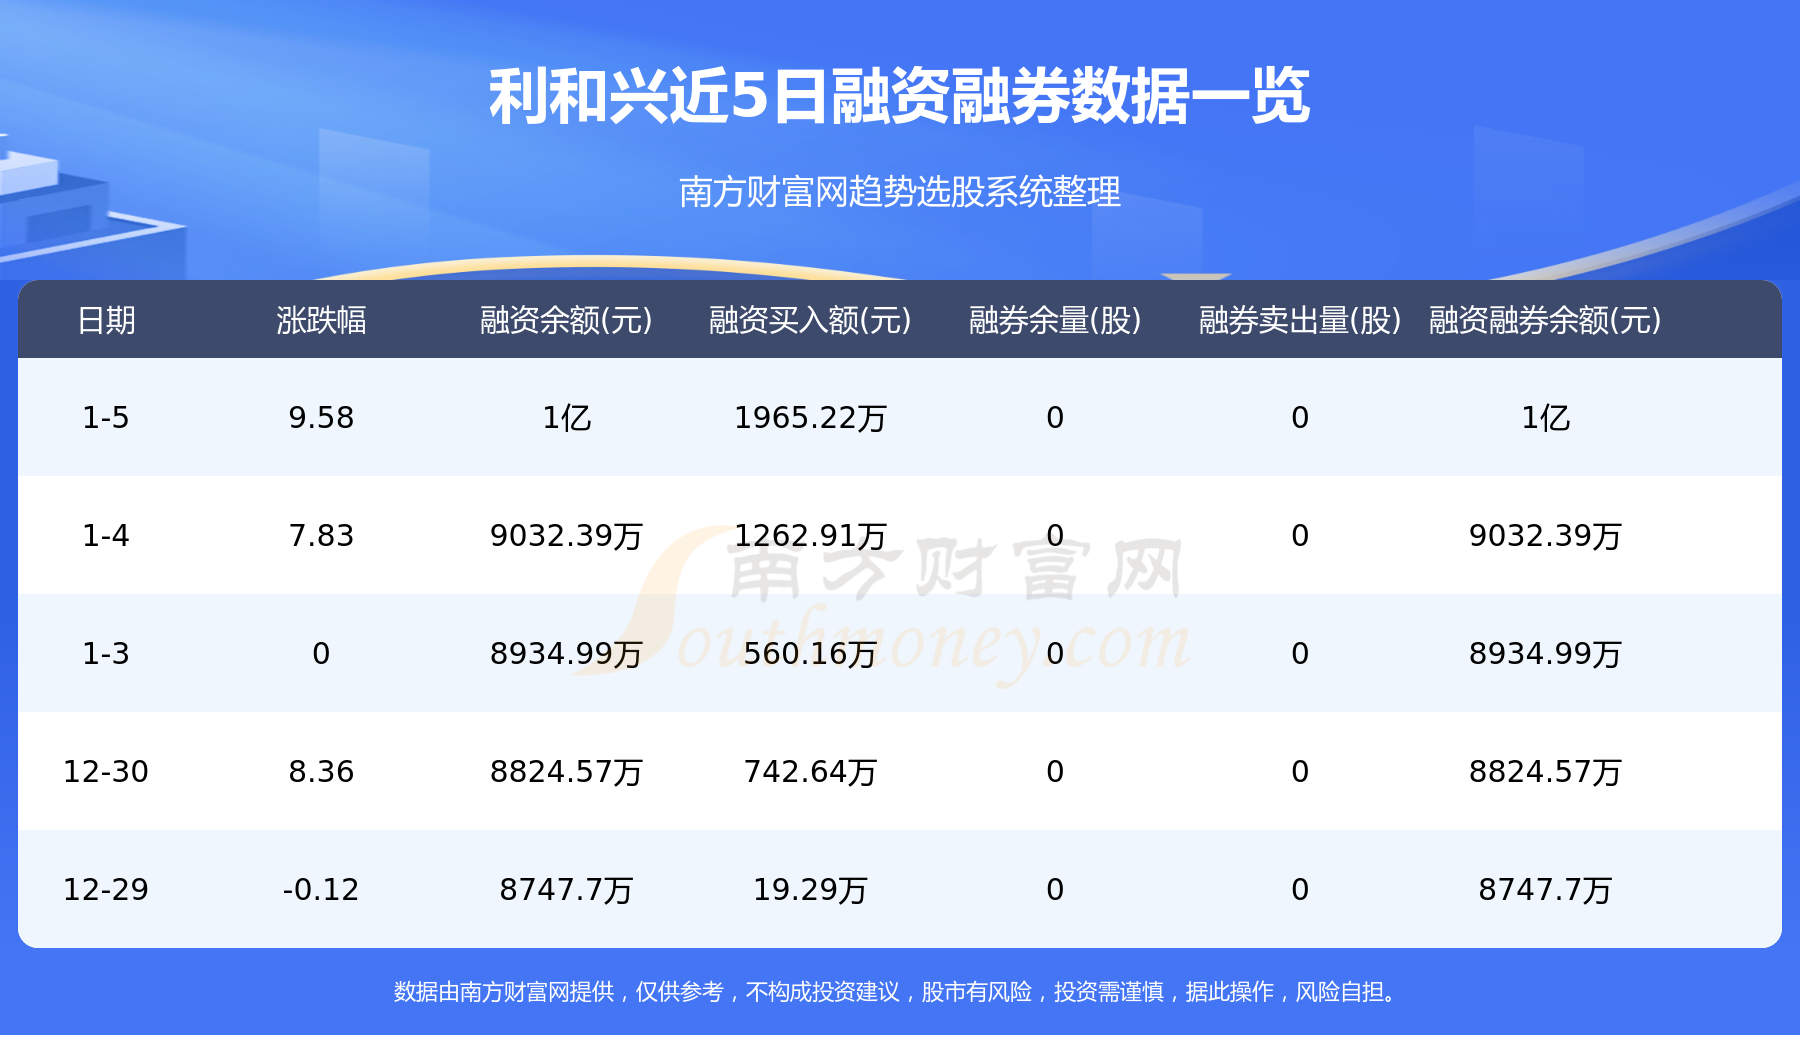The height and width of the screenshot is (1050, 1800).
Task: Click 融券卖出量 value 0 in row 1-5
Action: tap(1300, 418)
